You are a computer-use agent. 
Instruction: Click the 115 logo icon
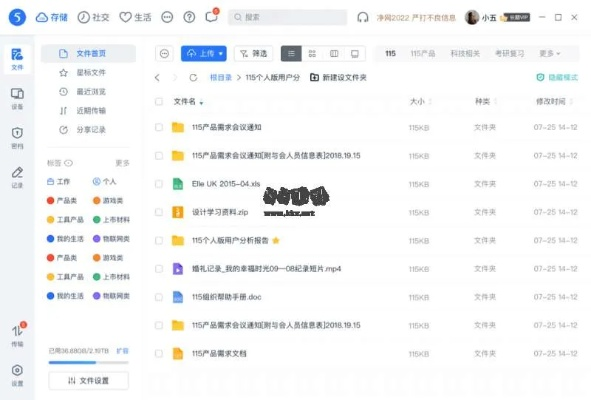[x=17, y=17]
